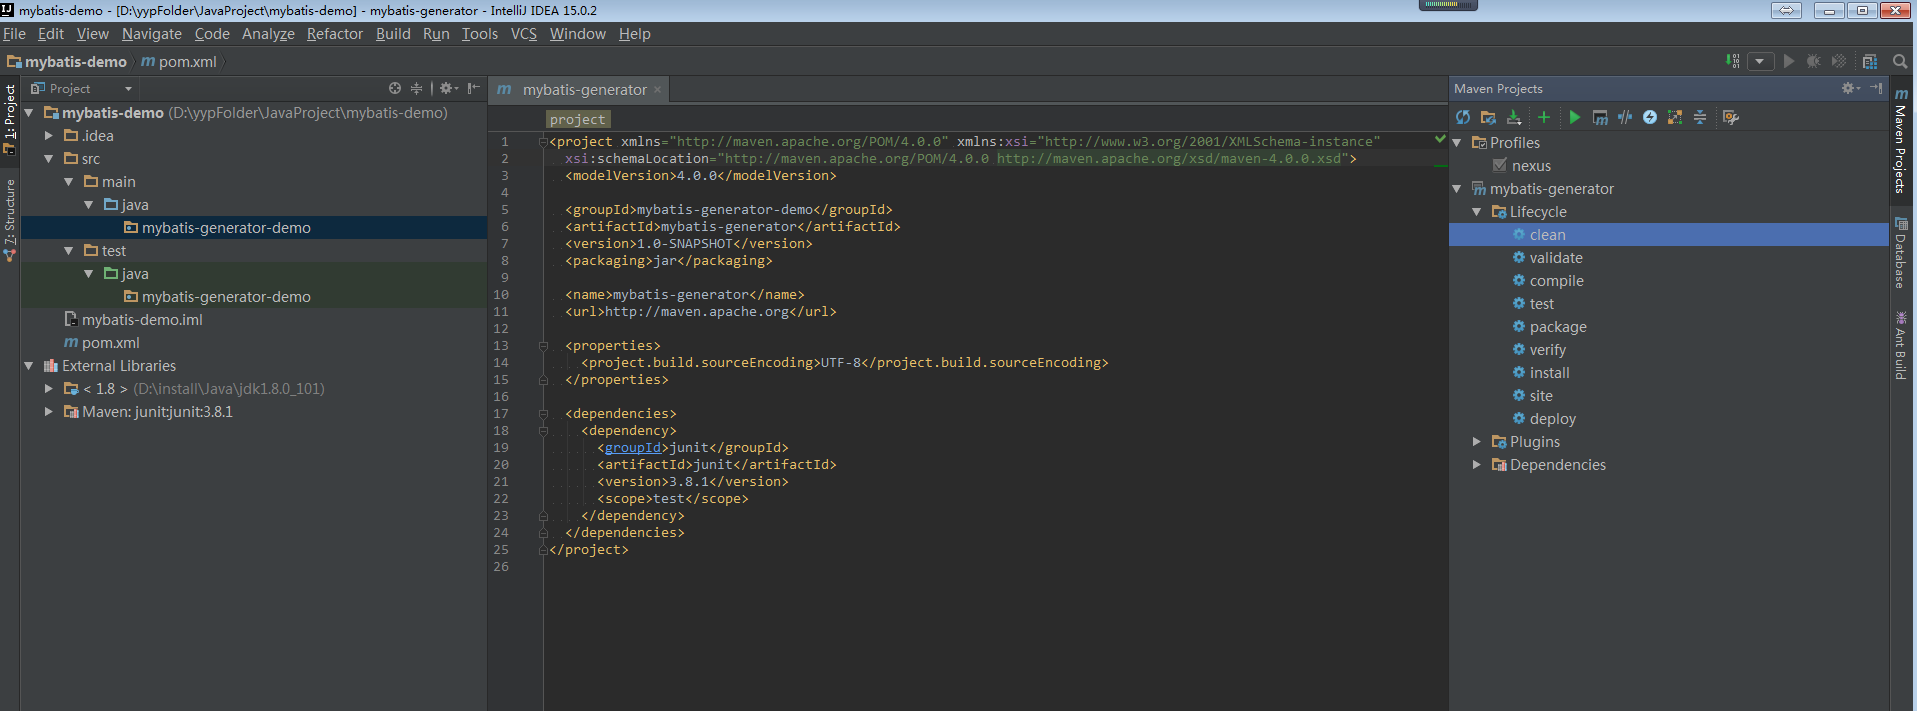Select the package lifecycle phase
Image resolution: width=1917 pixels, height=711 pixels.
(1558, 327)
